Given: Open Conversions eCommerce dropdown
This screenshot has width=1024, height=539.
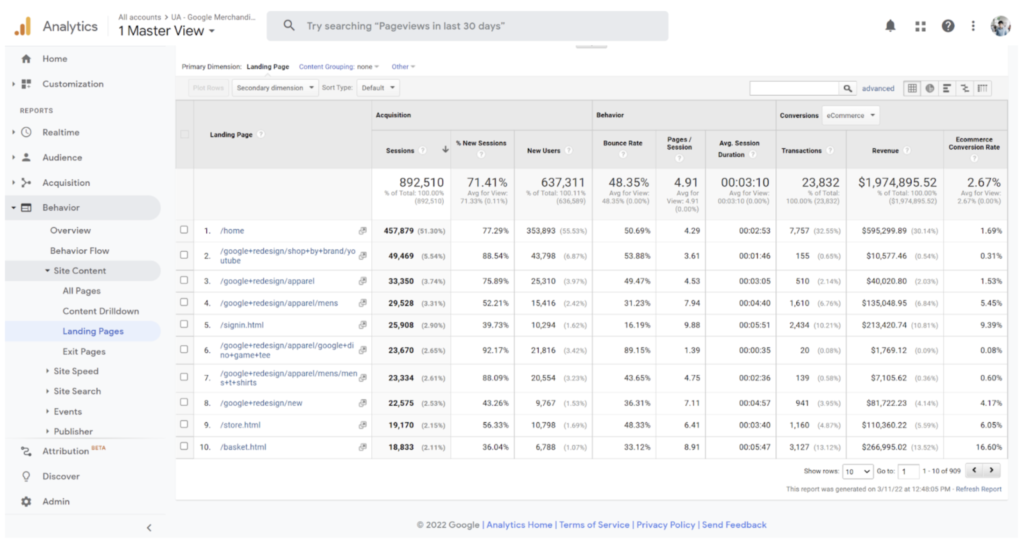Looking at the screenshot, I should (850, 115).
